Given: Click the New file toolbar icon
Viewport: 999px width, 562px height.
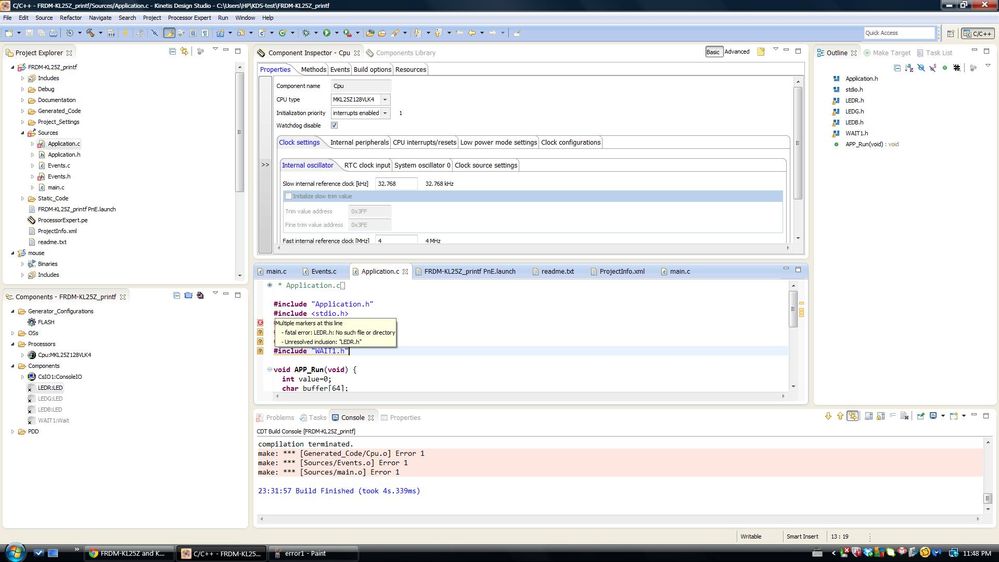Looking at the screenshot, I should 9,33.
